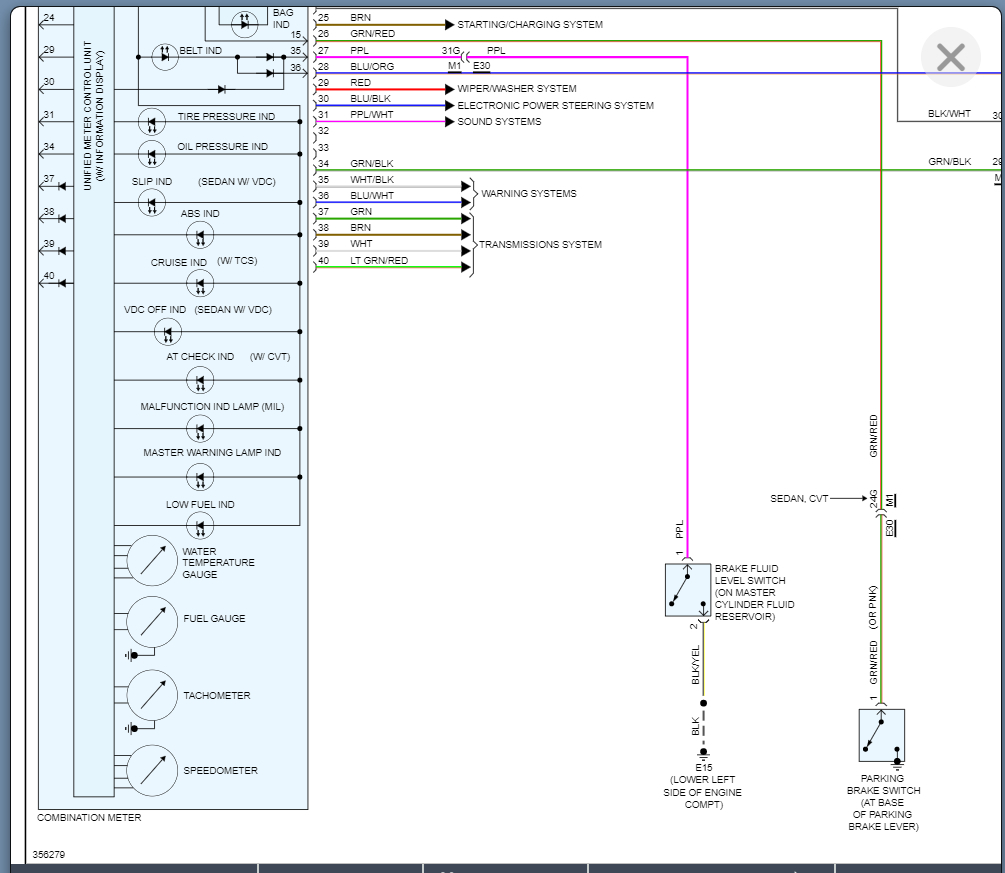Click the ABS indicator LED symbol
This screenshot has width=1005, height=873.
(x=200, y=236)
